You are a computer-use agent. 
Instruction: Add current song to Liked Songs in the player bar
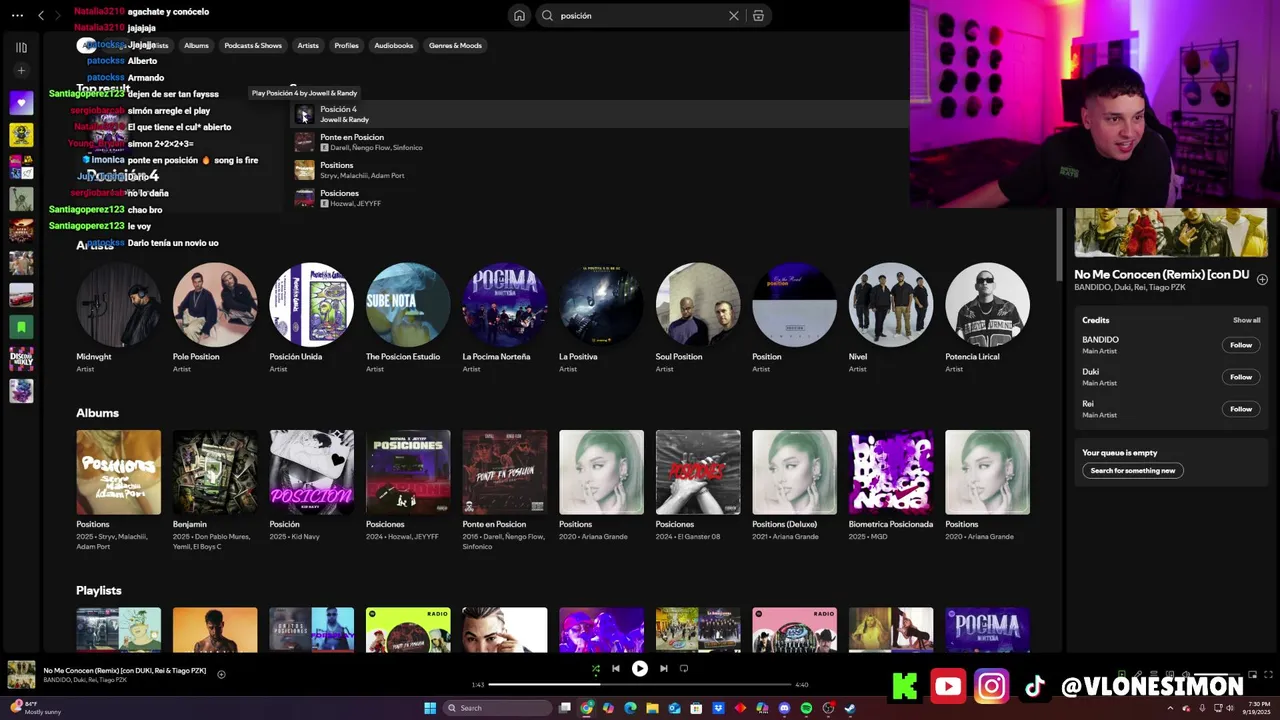click(221, 674)
